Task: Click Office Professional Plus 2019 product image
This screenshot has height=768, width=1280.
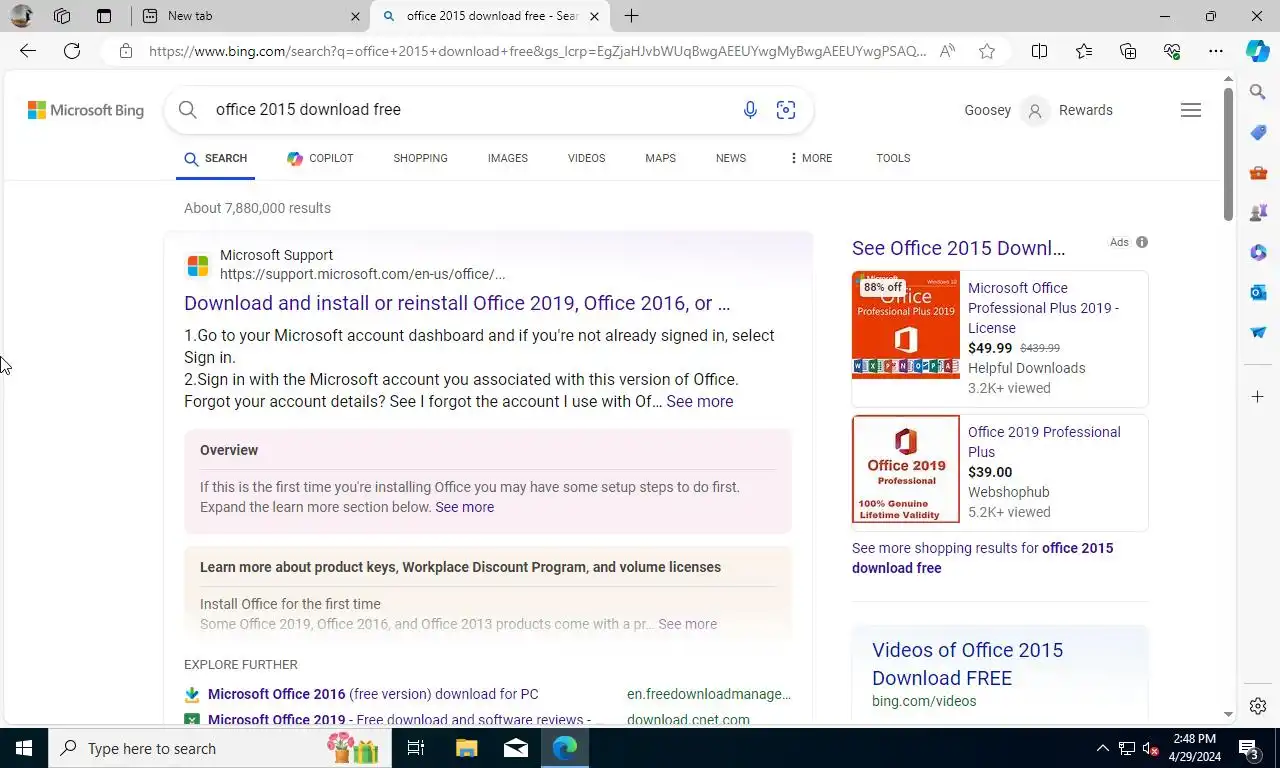Action: point(906,325)
